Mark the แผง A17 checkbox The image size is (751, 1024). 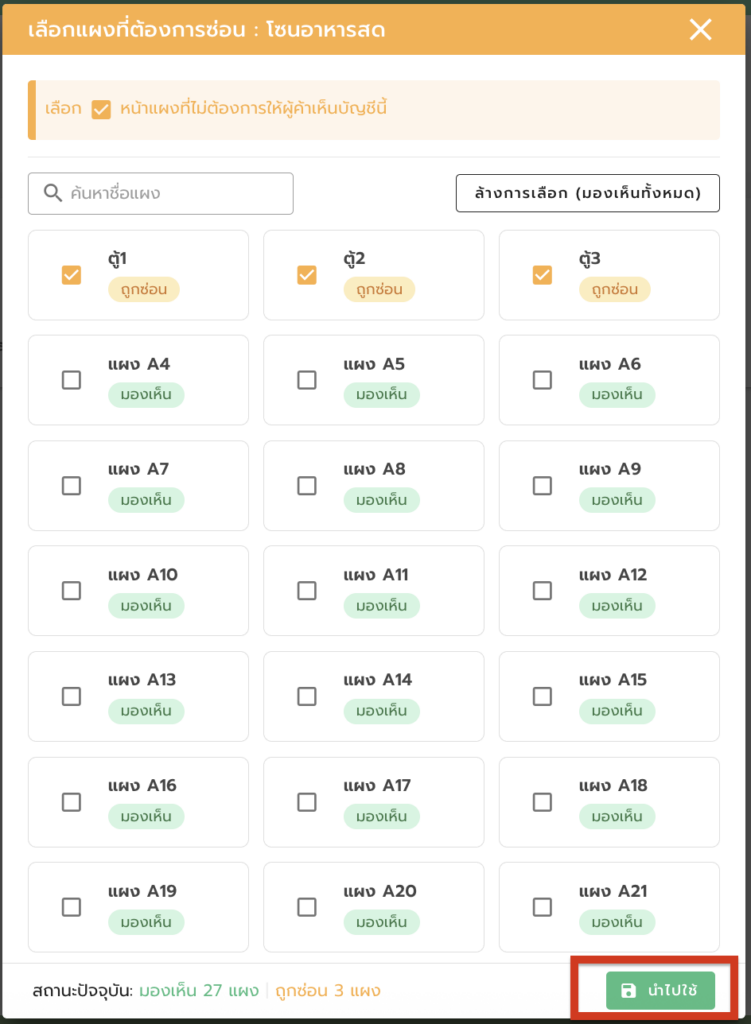pos(307,802)
